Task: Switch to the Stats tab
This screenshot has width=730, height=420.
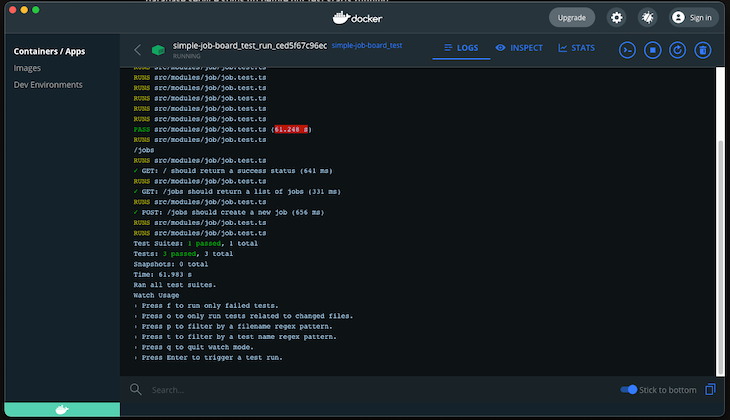Action: click(576, 48)
